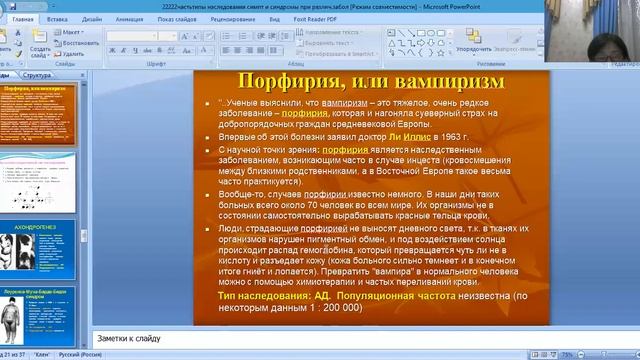Open the Дизайн ribbon tab
Viewport: 640px width, 360px height.
(x=92, y=19)
